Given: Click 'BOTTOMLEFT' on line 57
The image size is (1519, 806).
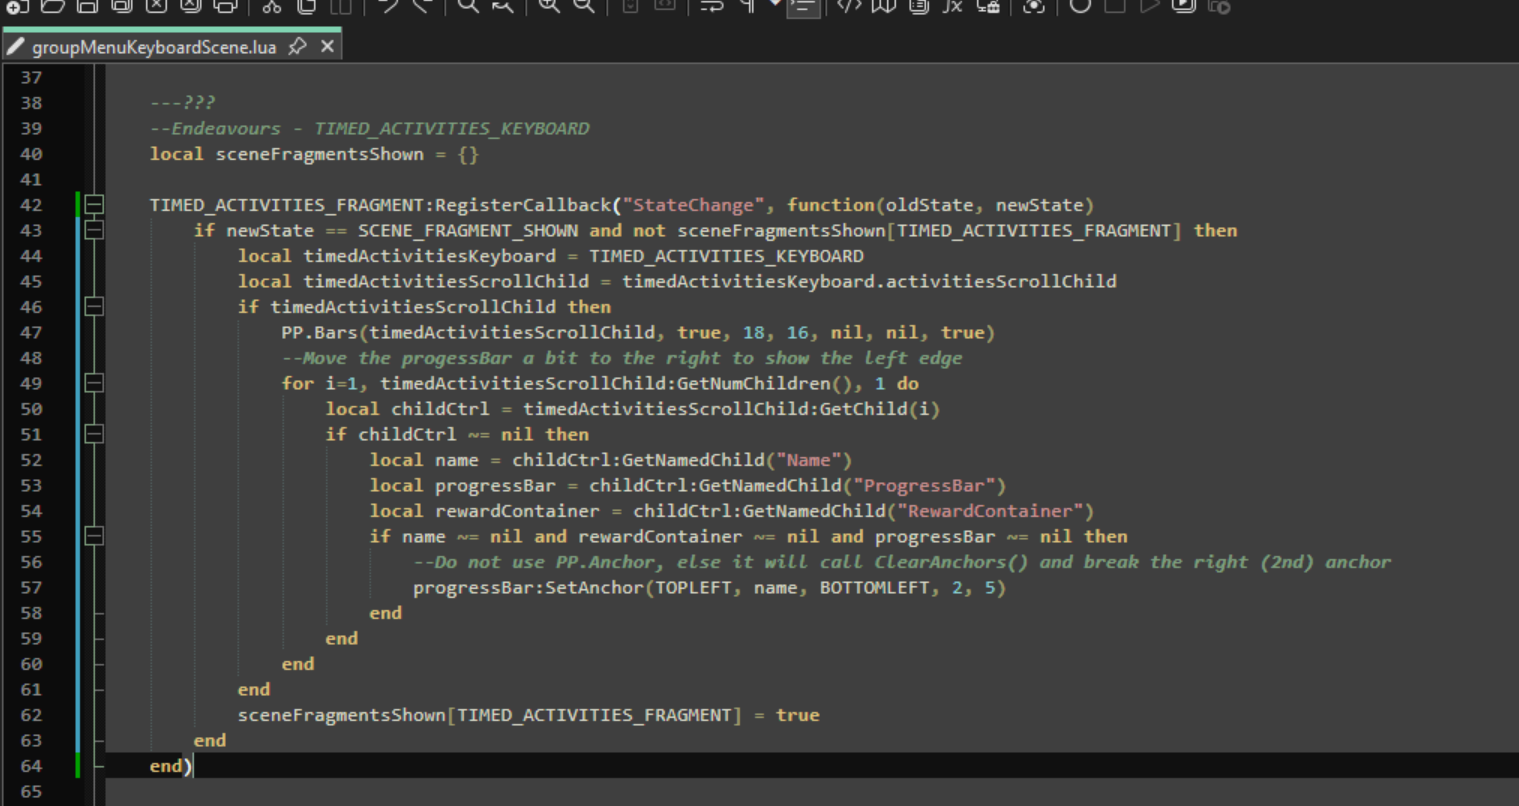Looking at the screenshot, I should (875, 587).
